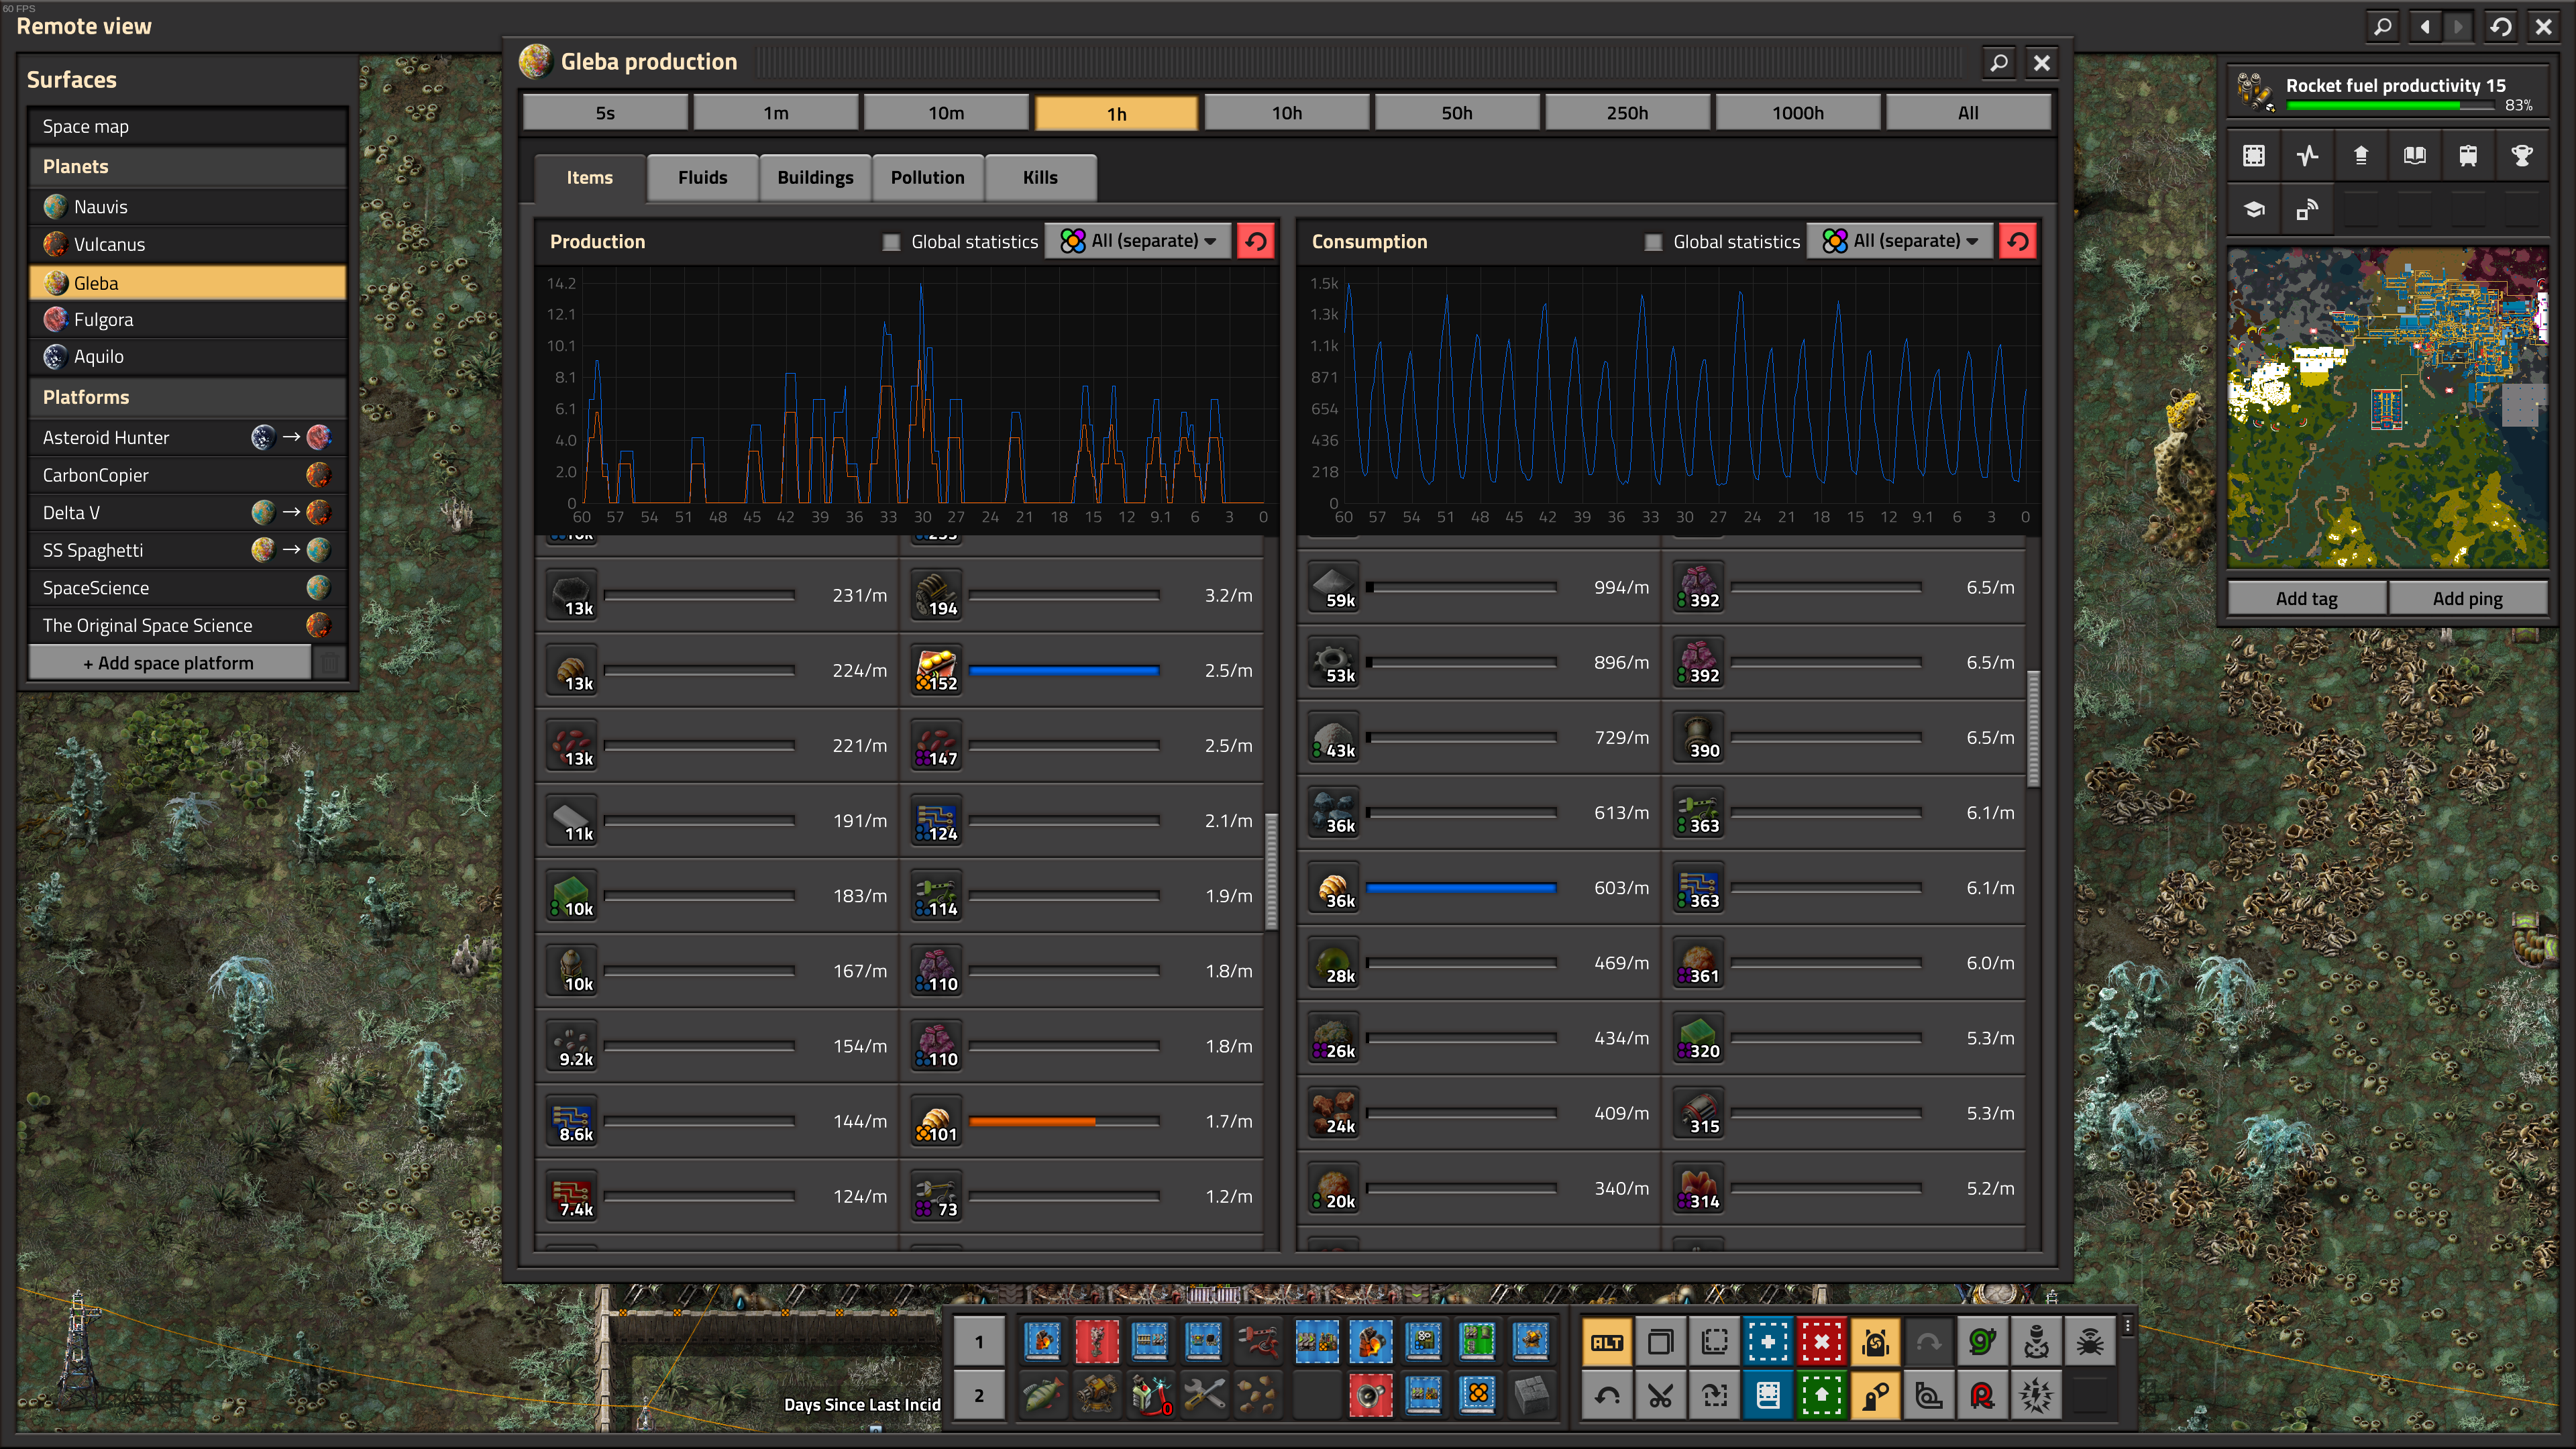Reset the Consumption graph with red refresh button
Viewport: 2576px width, 1449px height.
pyautogui.click(x=2018, y=241)
